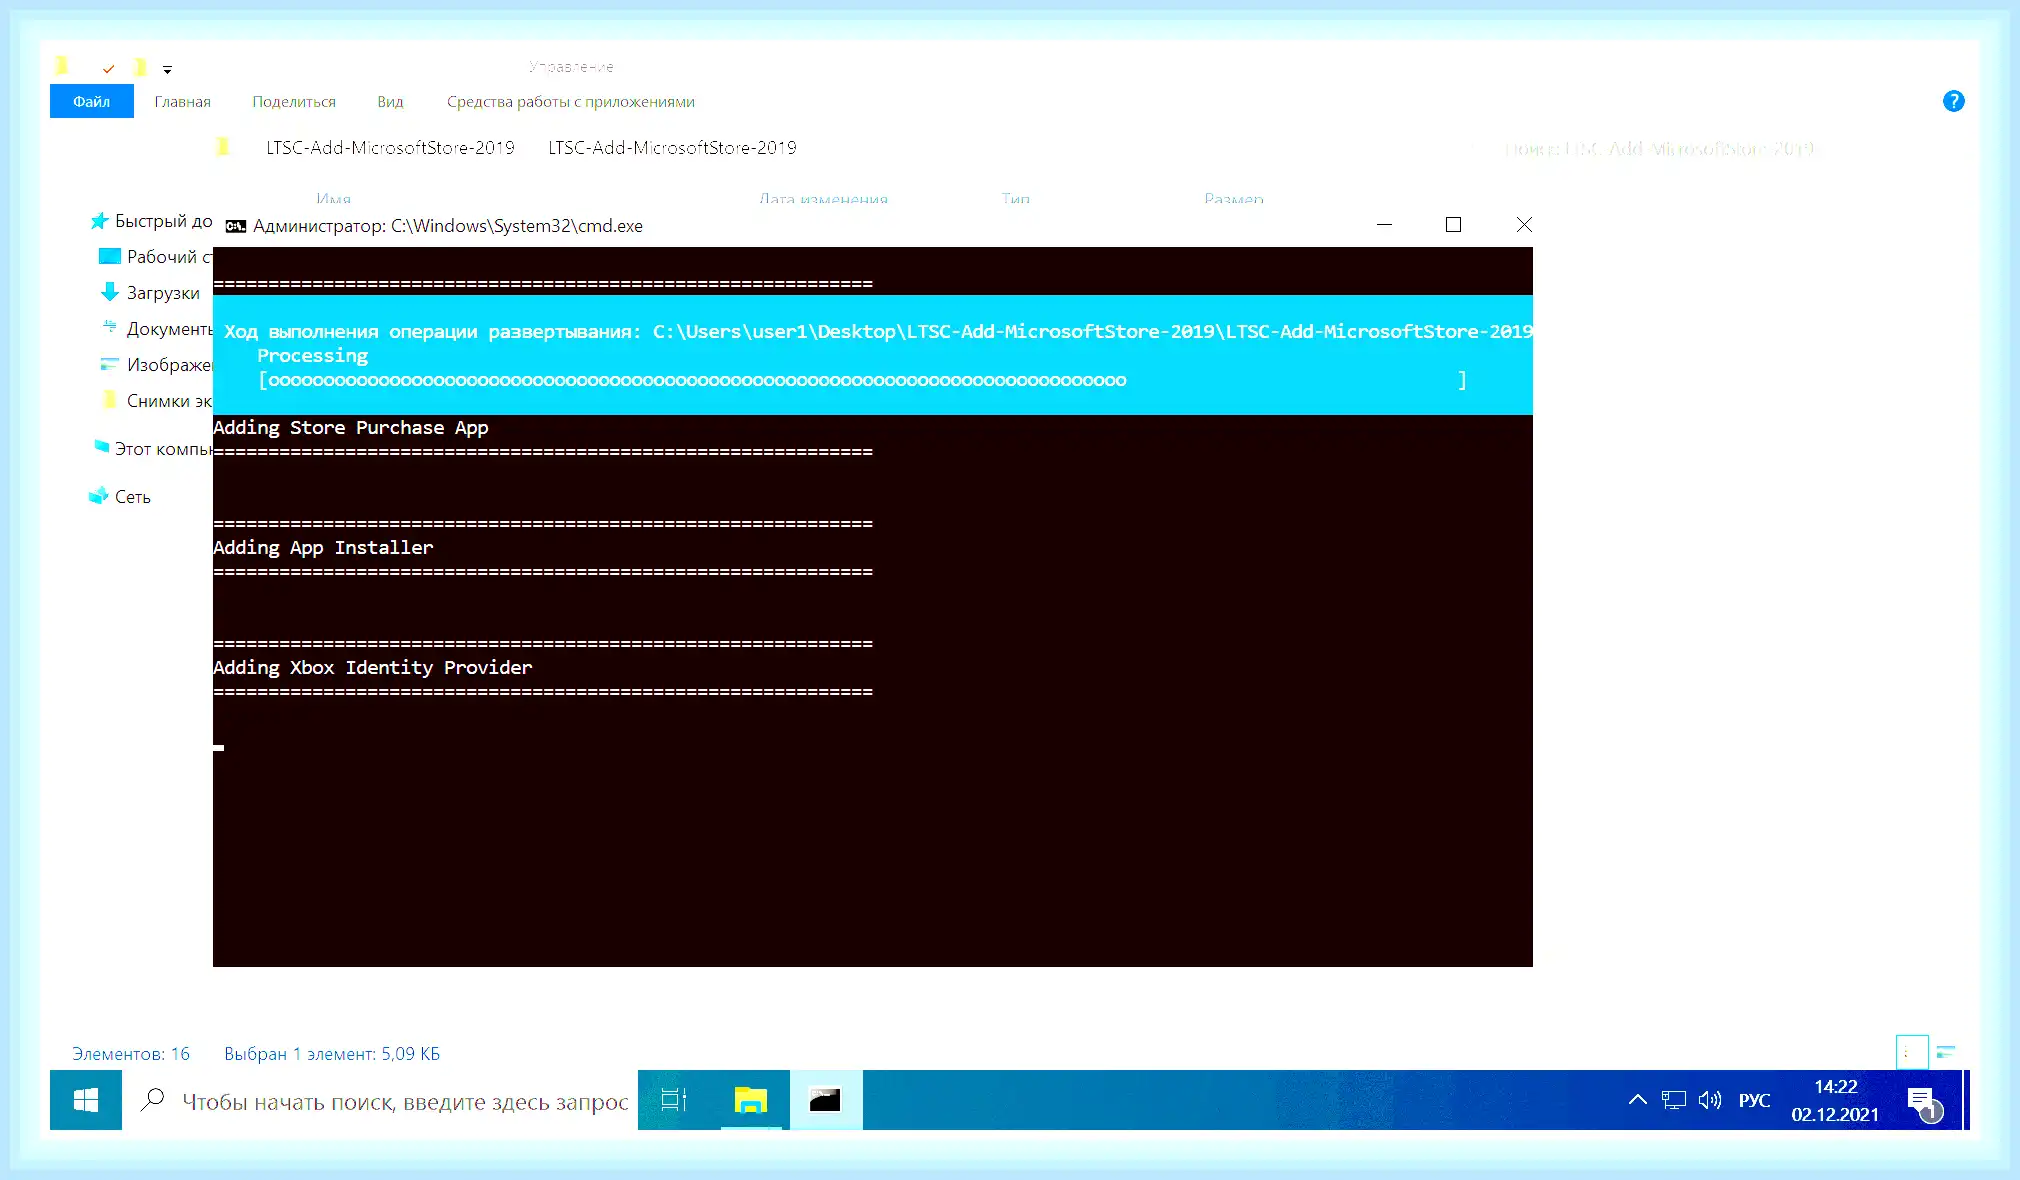Image resolution: width=2020 pixels, height=1180 pixels.
Task: Switch to the Главная ribbon tab
Action: [x=182, y=101]
